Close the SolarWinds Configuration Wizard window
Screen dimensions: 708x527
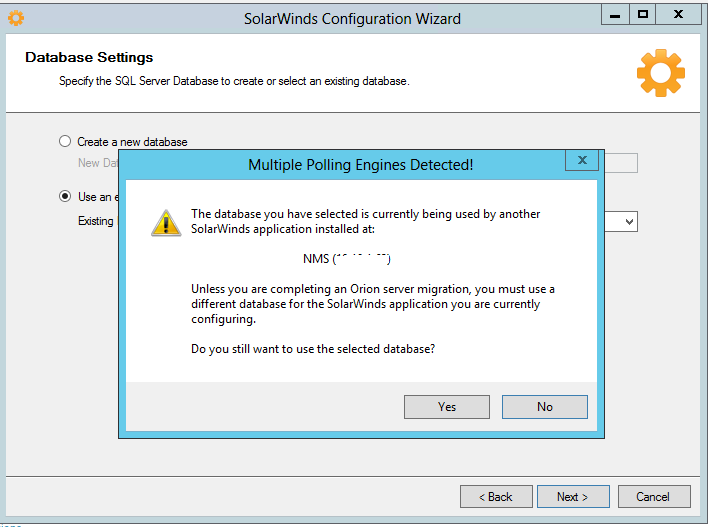click(678, 15)
